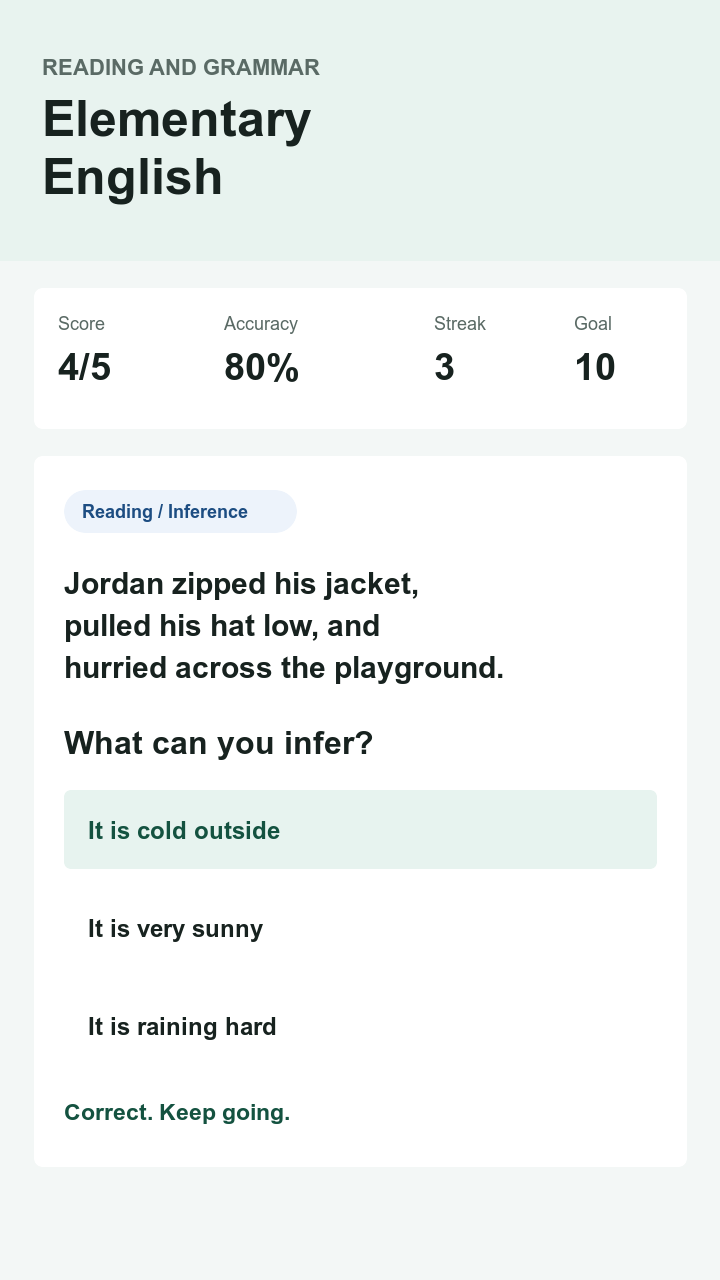Pick the answer "It is raining hard"
Image resolution: width=720 pixels, height=1280 pixels.
(x=360, y=1026)
